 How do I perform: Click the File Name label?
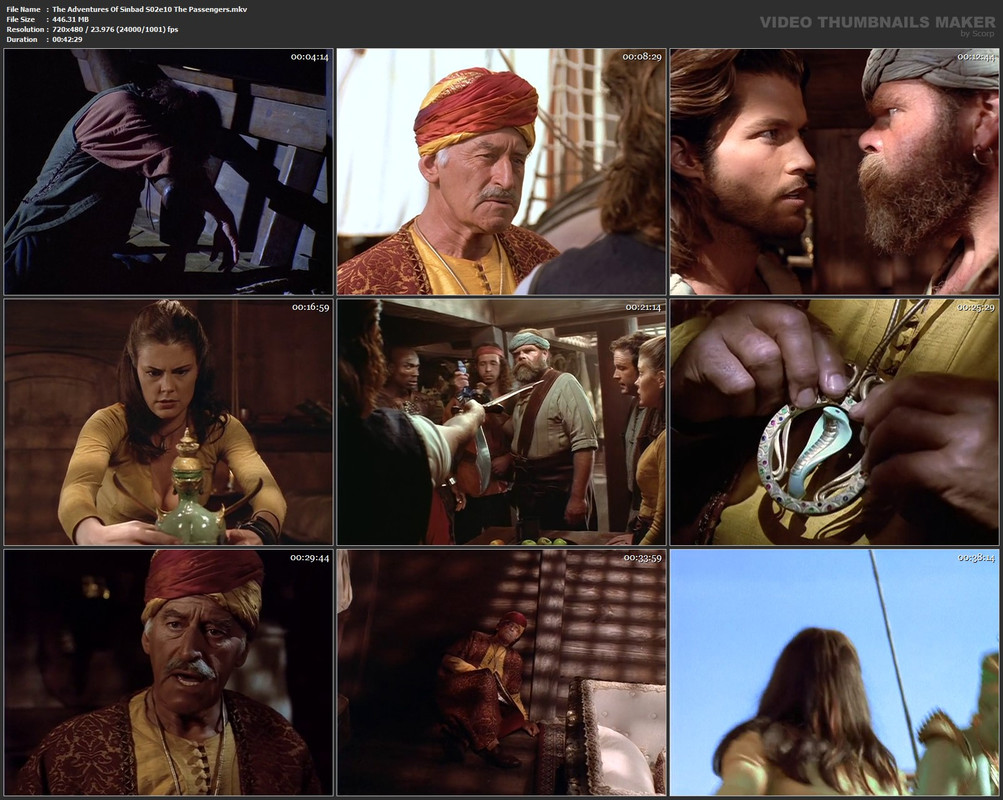[24, 9]
